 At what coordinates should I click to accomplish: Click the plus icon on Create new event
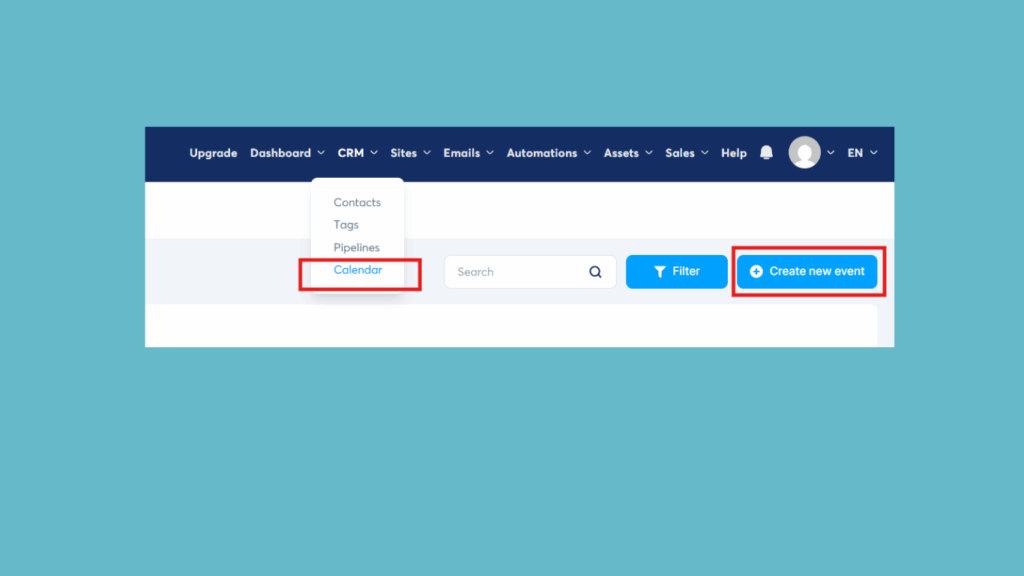(755, 271)
